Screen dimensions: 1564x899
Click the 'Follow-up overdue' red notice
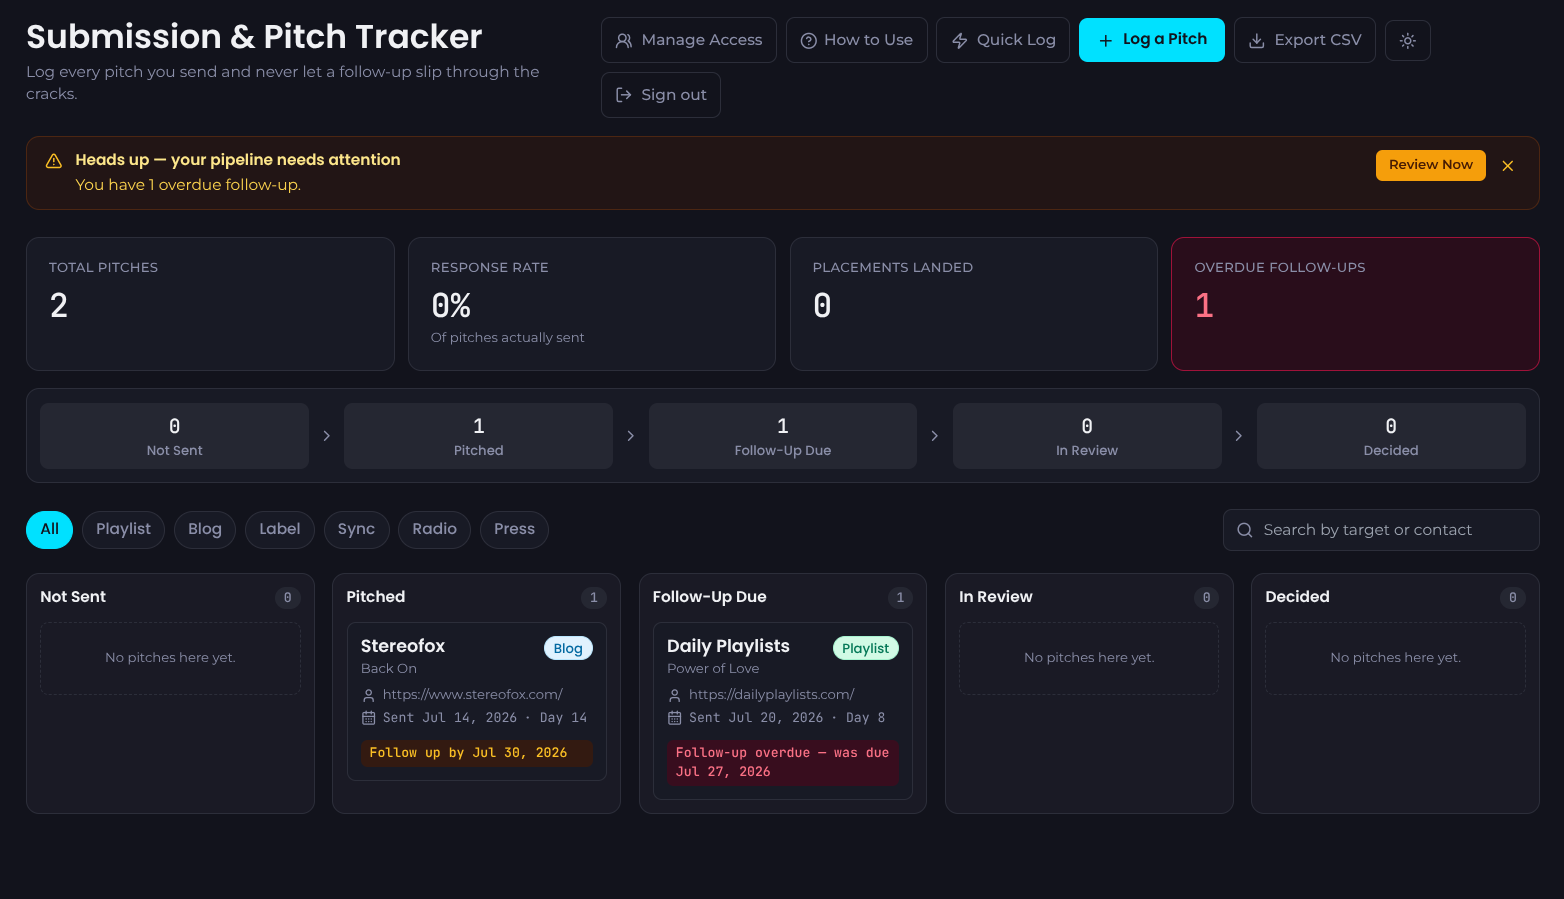pos(782,762)
